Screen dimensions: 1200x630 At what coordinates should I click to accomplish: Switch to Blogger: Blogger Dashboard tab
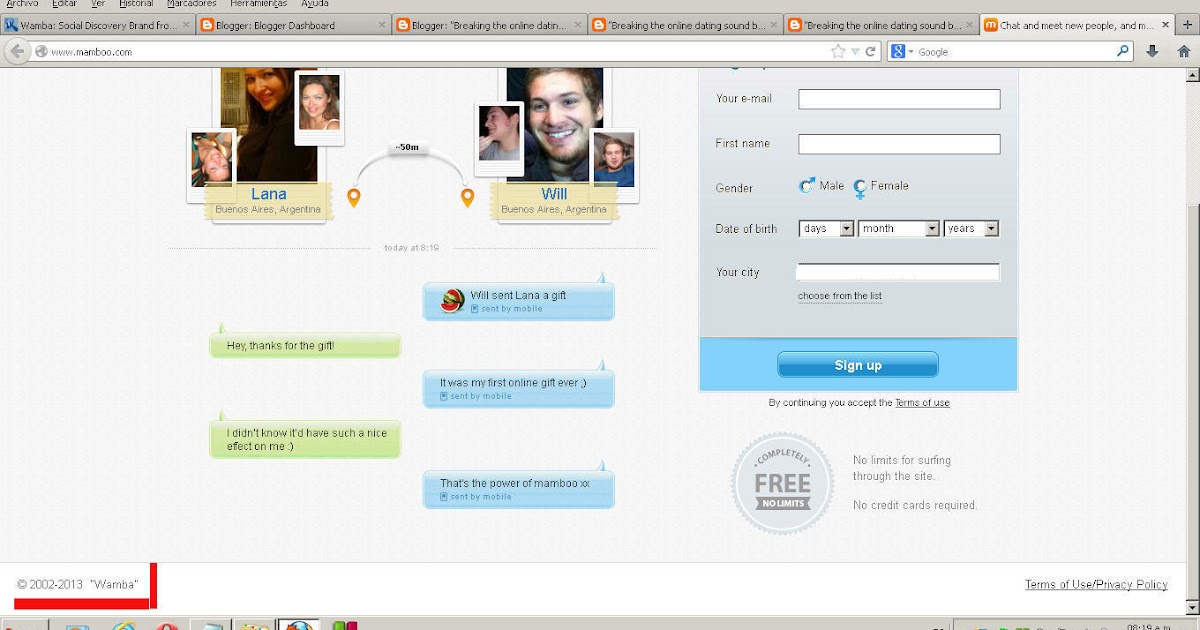[x=294, y=26]
